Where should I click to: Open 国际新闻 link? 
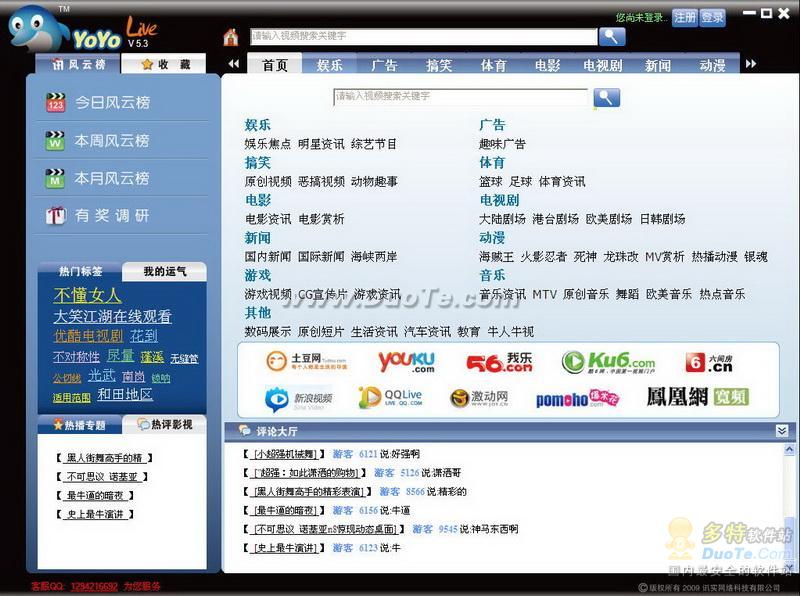[x=321, y=256]
